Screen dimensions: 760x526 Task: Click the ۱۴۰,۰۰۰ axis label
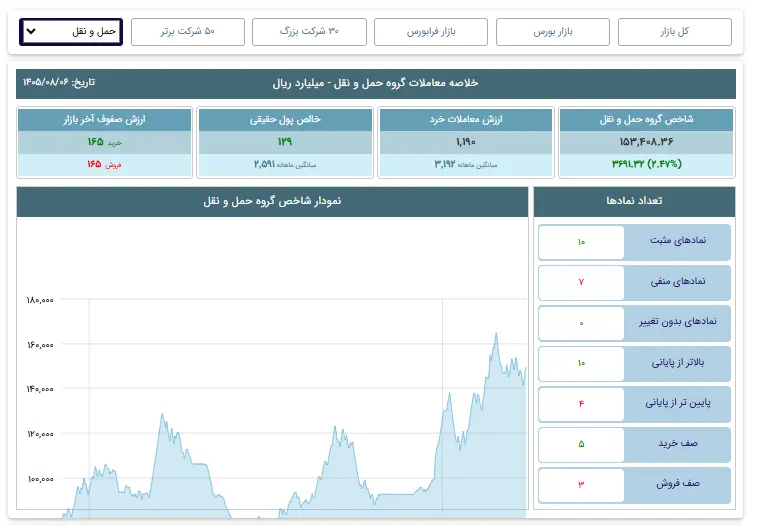(x=40, y=389)
